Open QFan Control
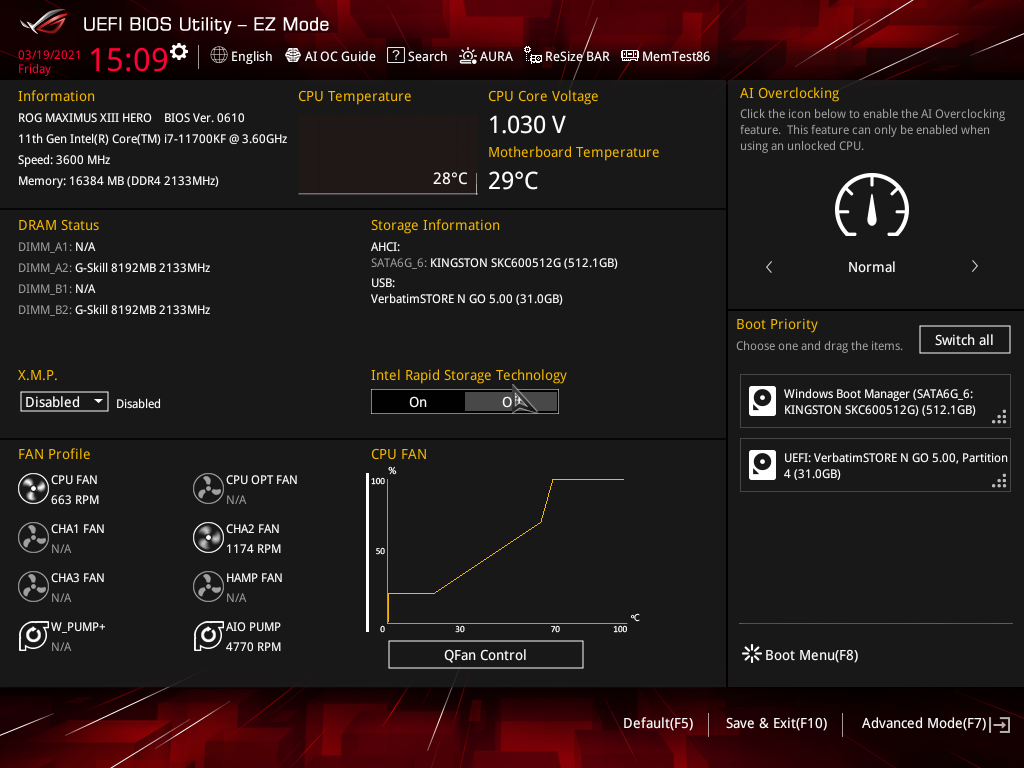Image resolution: width=1024 pixels, height=768 pixels. tap(485, 654)
